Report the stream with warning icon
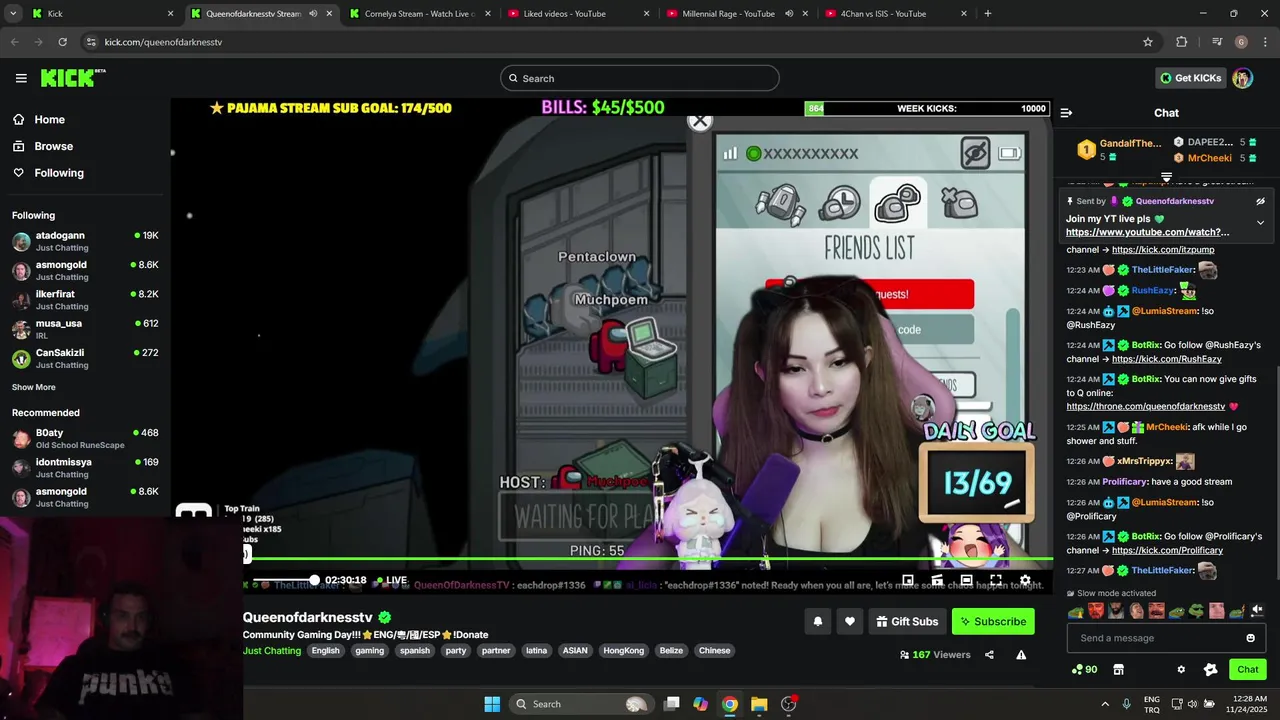Screen dimensions: 1280x720 pyautogui.click(x=1021, y=655)
